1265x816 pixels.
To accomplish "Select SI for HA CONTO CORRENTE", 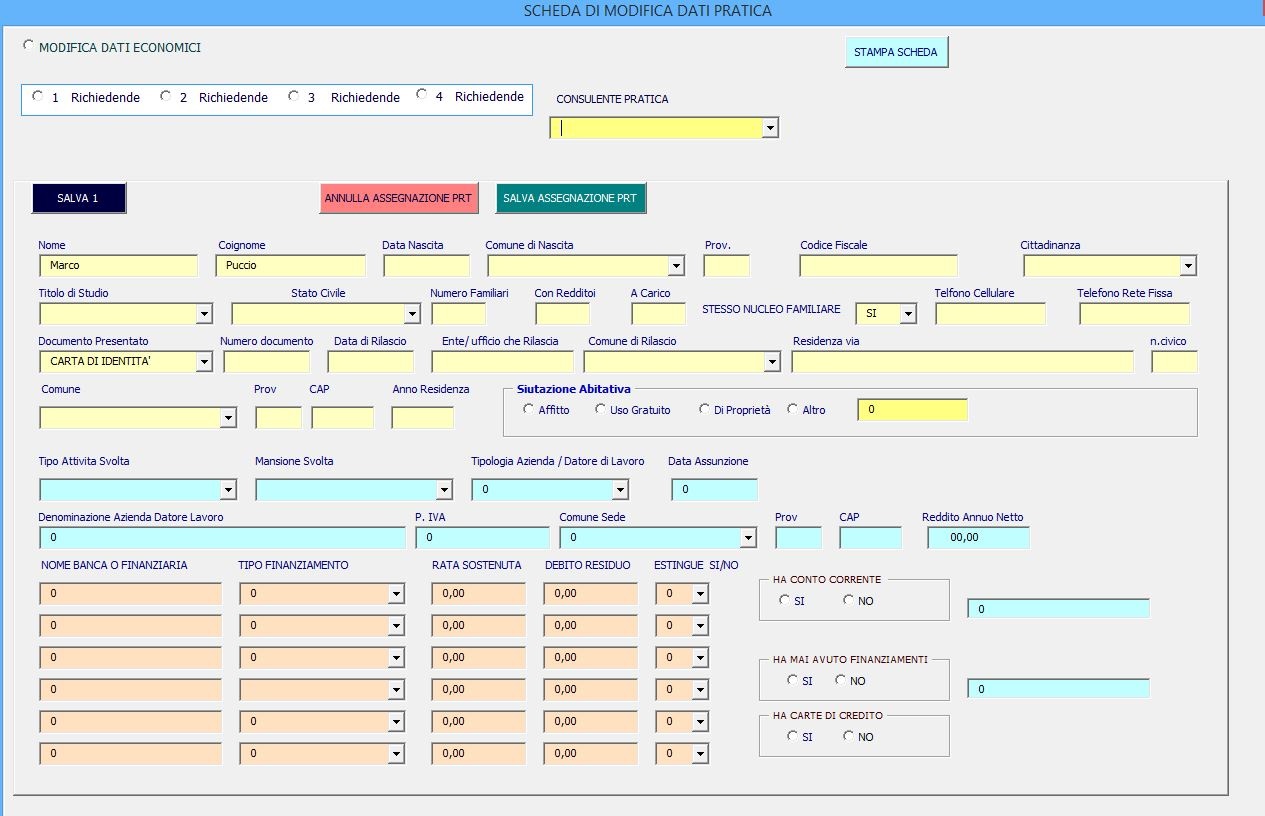I will [x=784, y=600].
